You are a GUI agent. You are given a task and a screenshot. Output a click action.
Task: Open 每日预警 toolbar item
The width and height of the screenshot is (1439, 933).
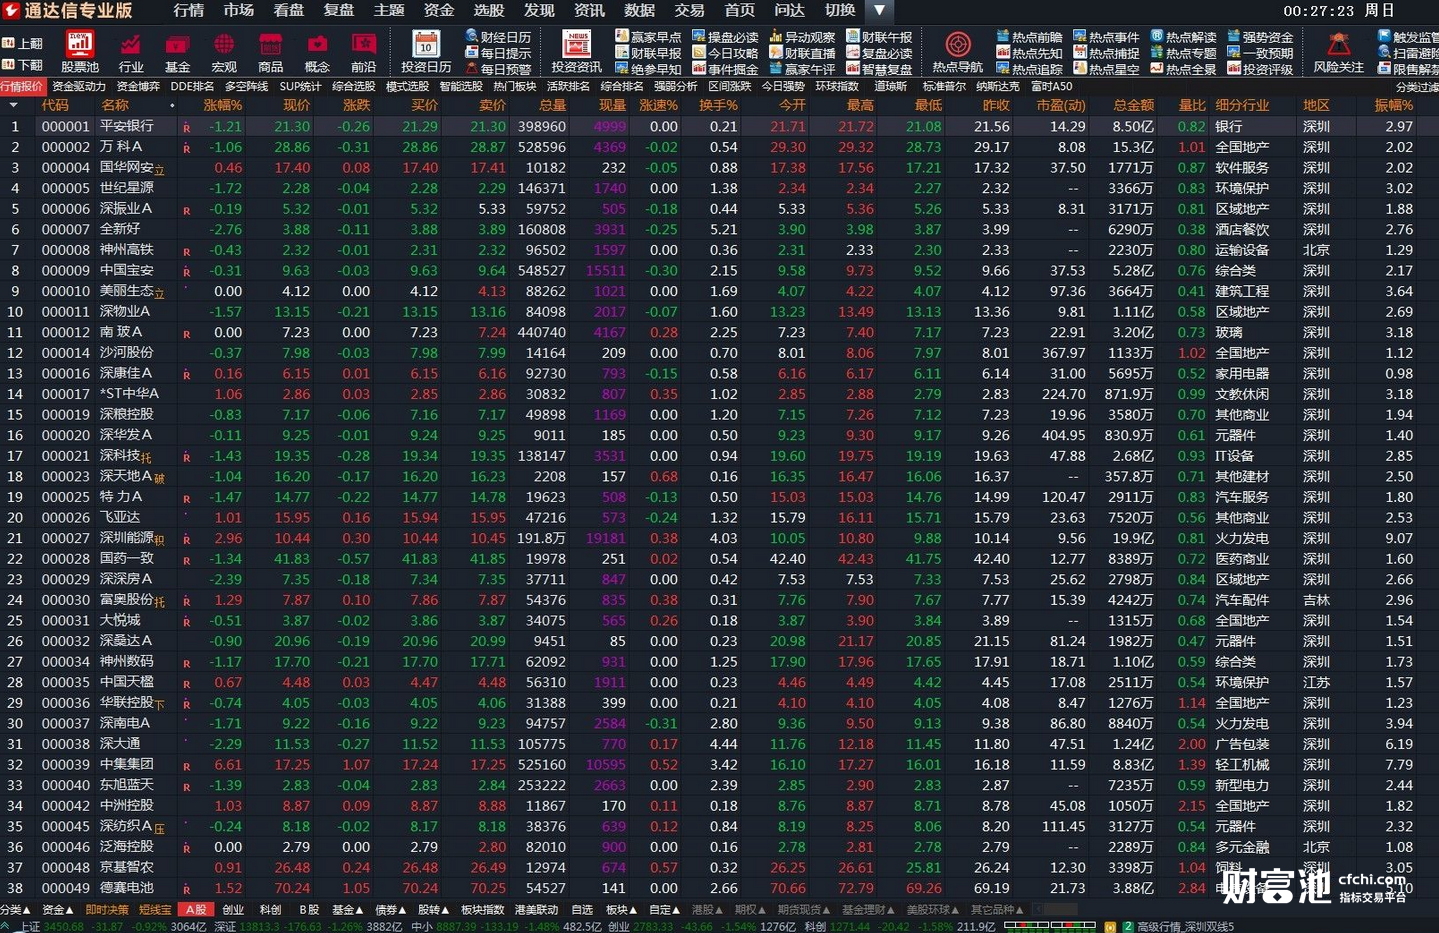point(498,69)
